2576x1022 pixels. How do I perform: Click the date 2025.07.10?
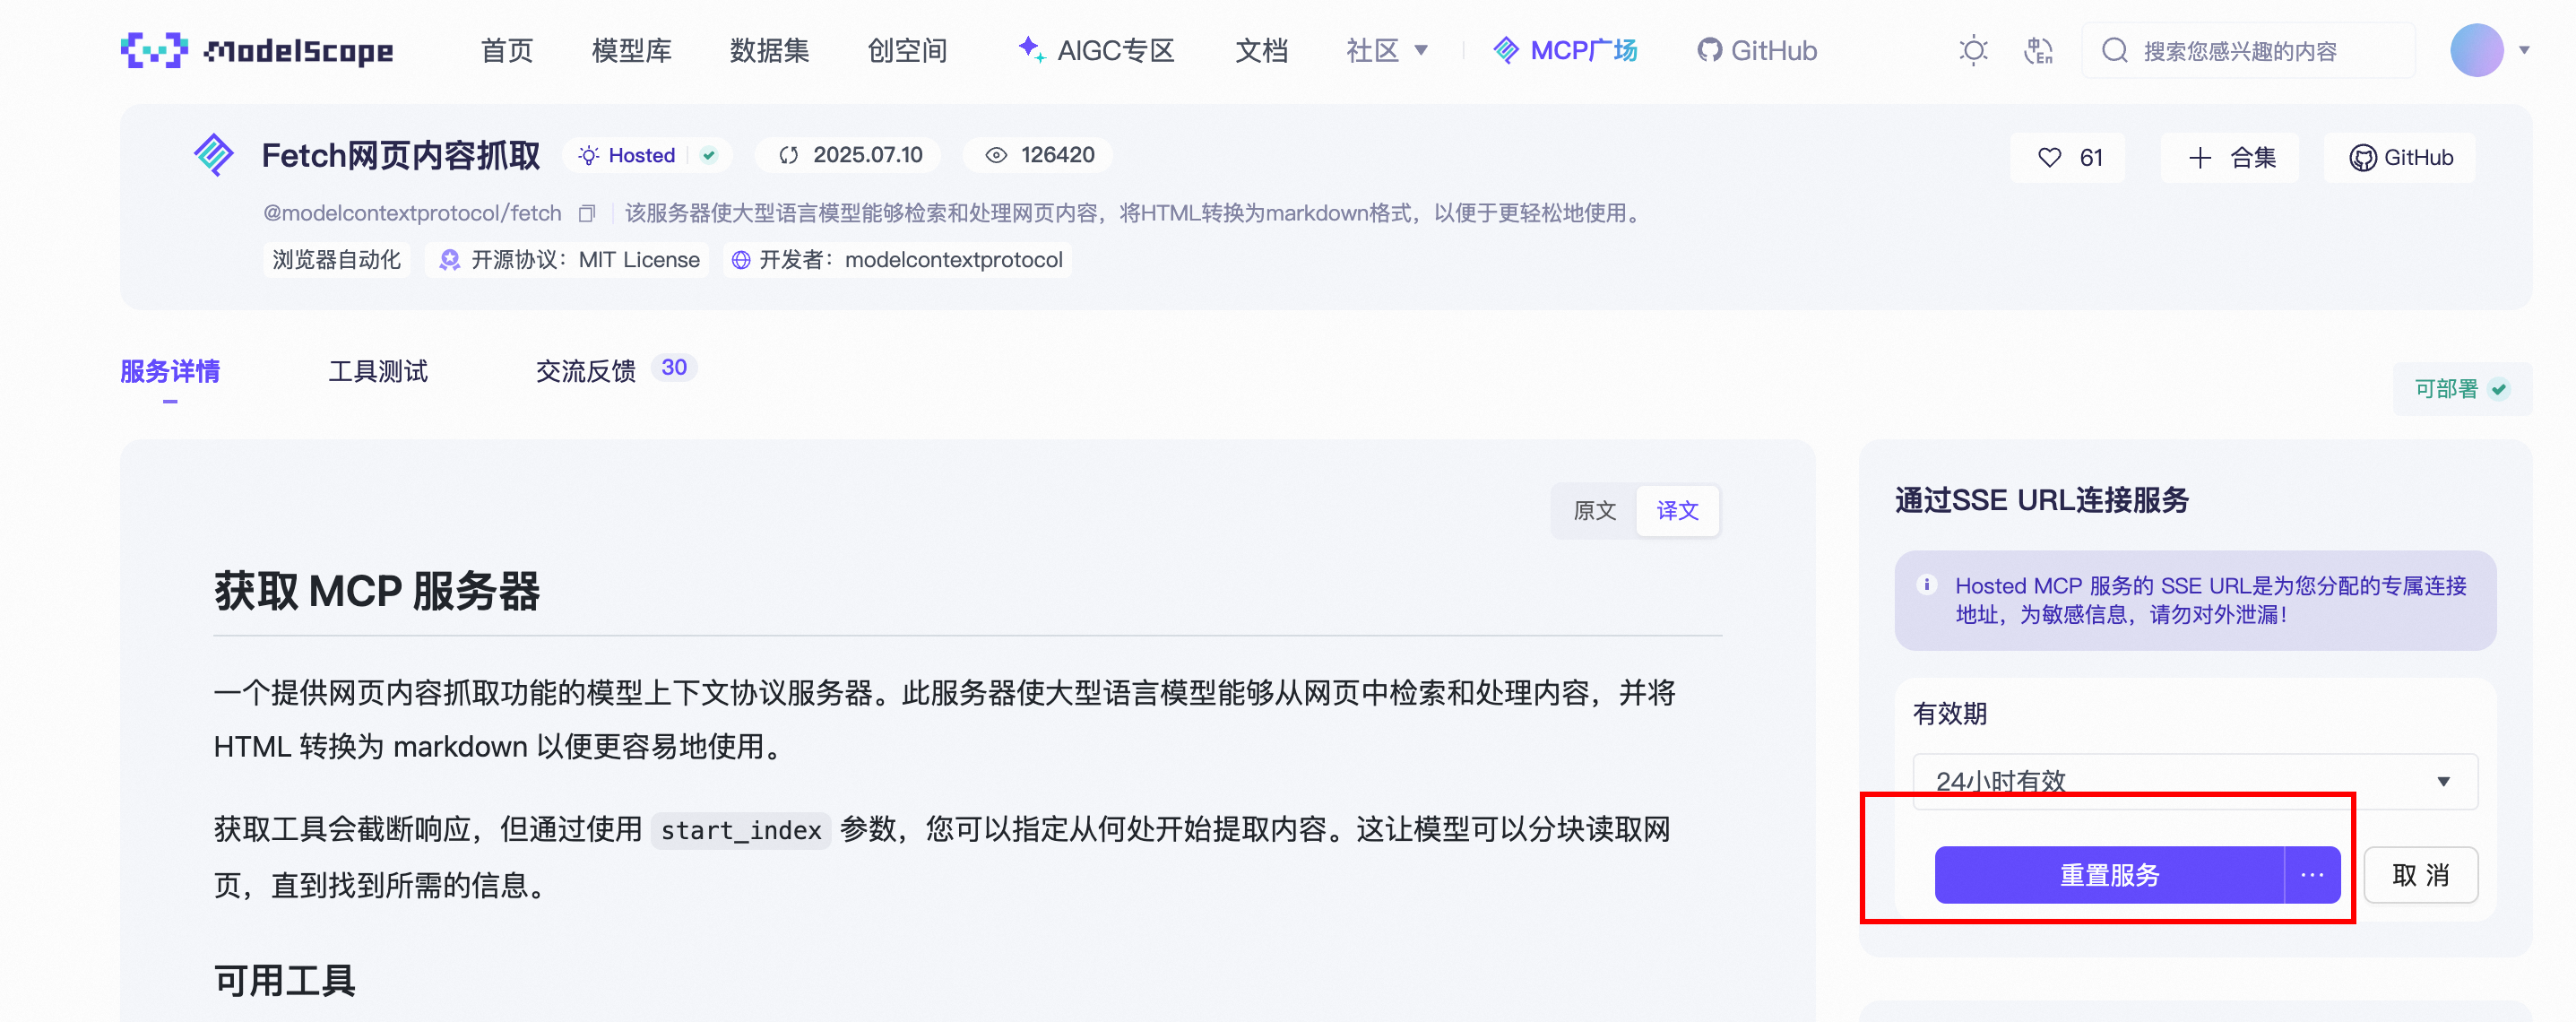click(868, 155)
